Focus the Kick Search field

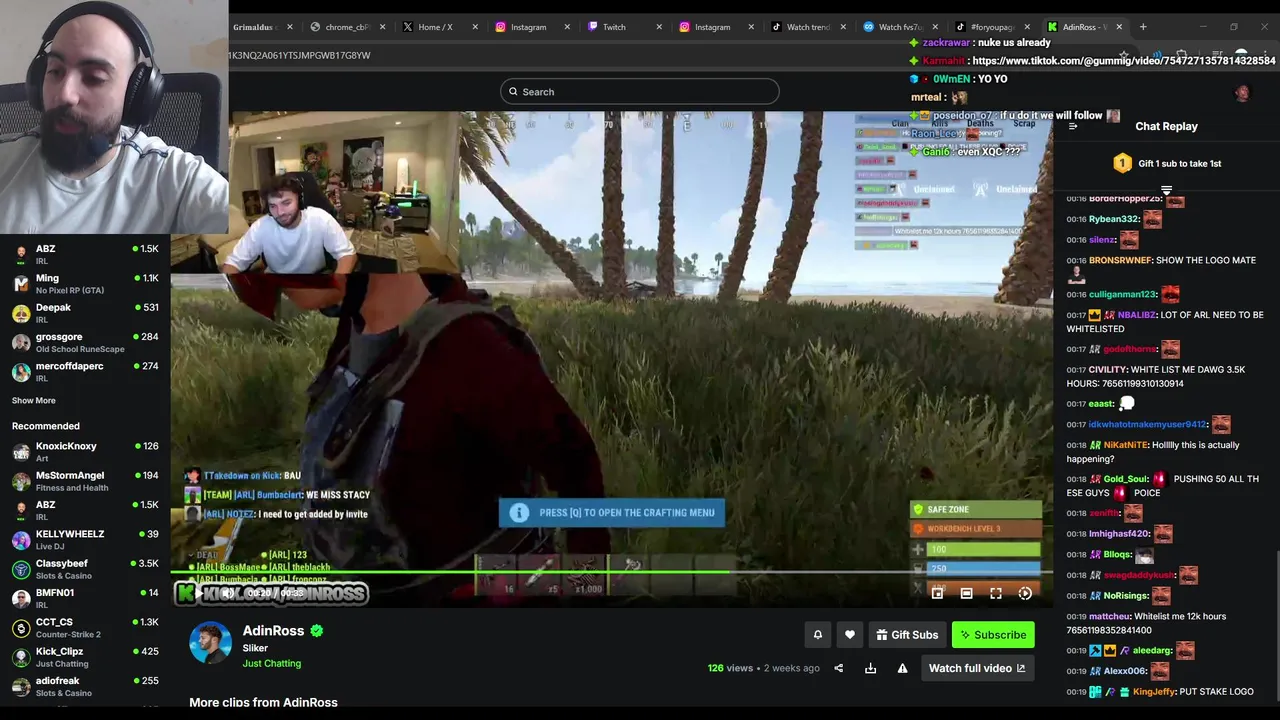click(640, 92)
